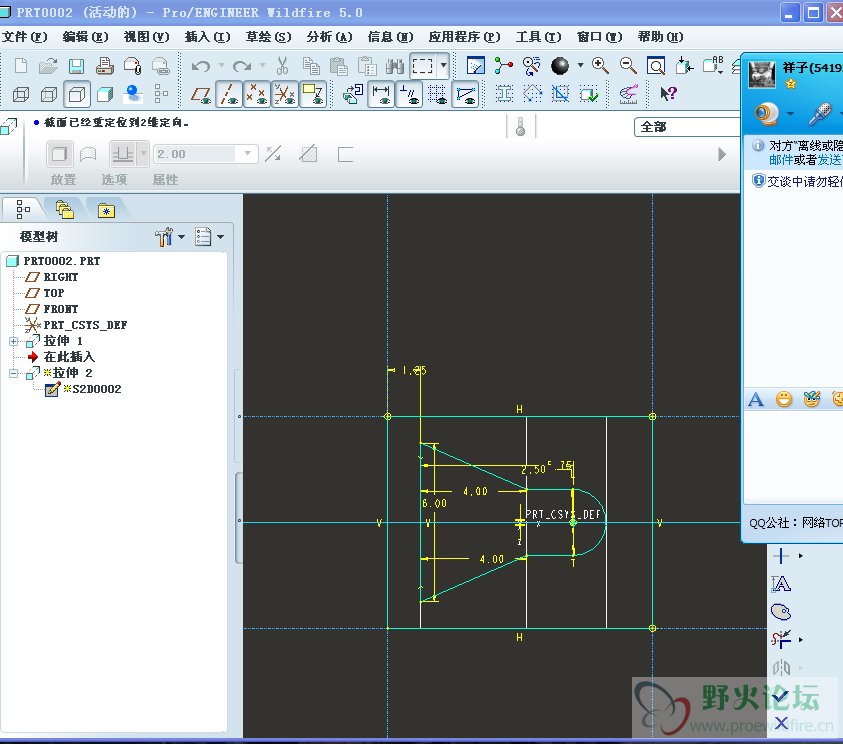
Task: Click the microphone icon in the QQ window
Action: 820,113
